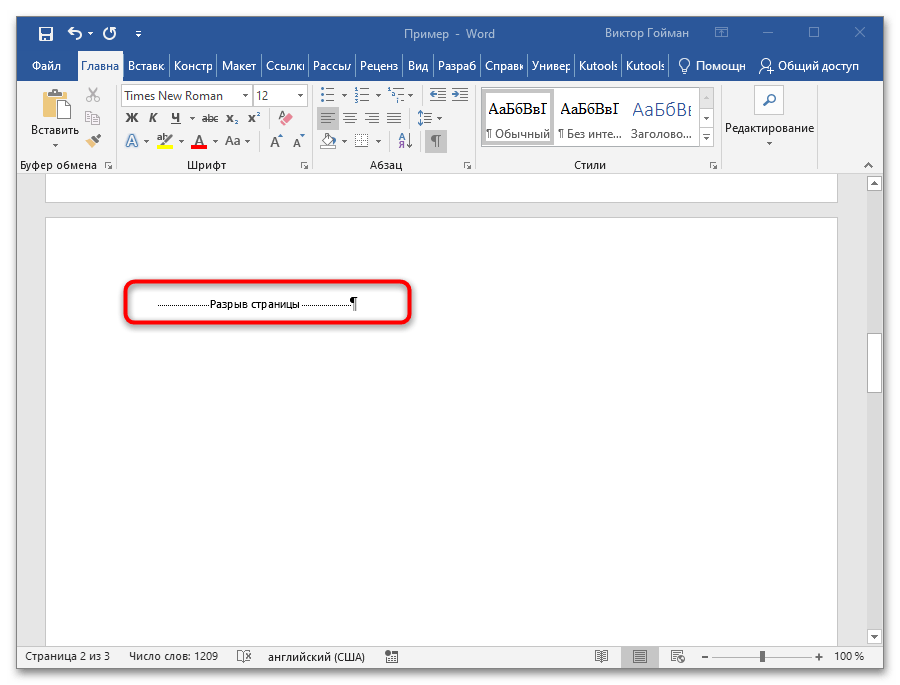This screenshot has height=685, width=900.
Task: Apply the Обычный style
Action: (518, 118)
